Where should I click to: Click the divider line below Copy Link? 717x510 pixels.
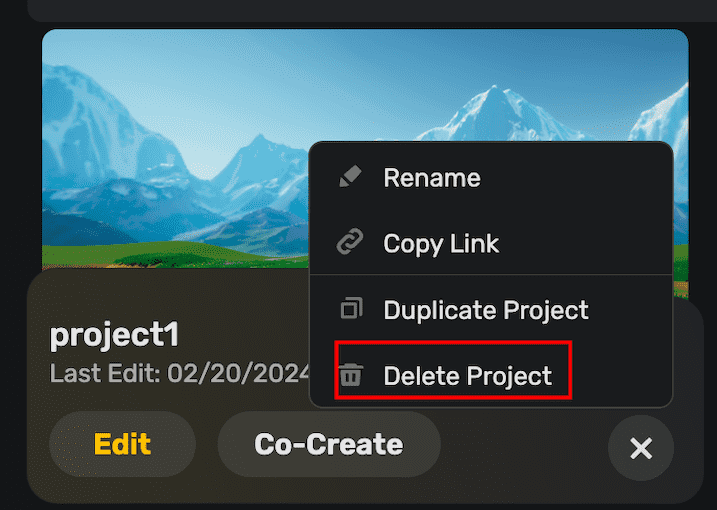(x=490, y=274)
